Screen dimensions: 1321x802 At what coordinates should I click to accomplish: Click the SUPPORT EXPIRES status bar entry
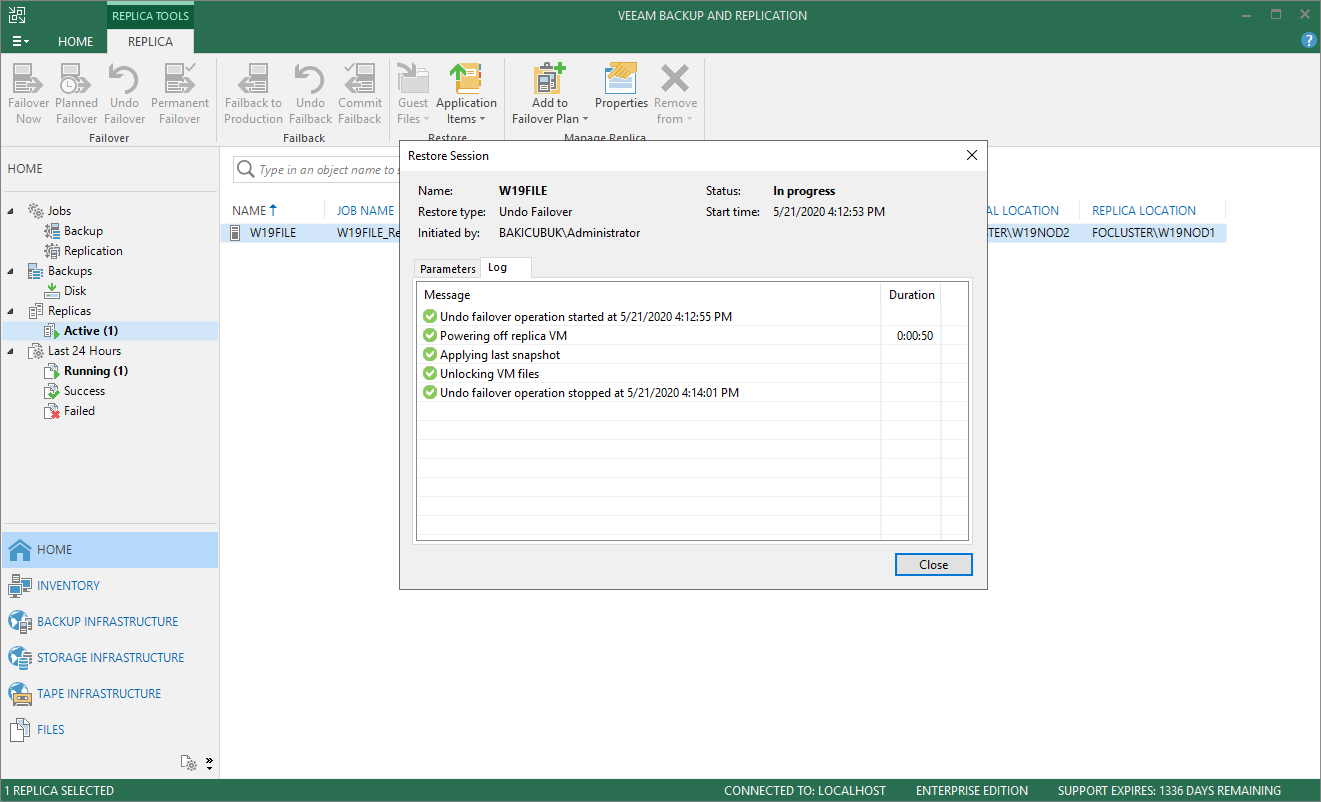pos(1170,791)
